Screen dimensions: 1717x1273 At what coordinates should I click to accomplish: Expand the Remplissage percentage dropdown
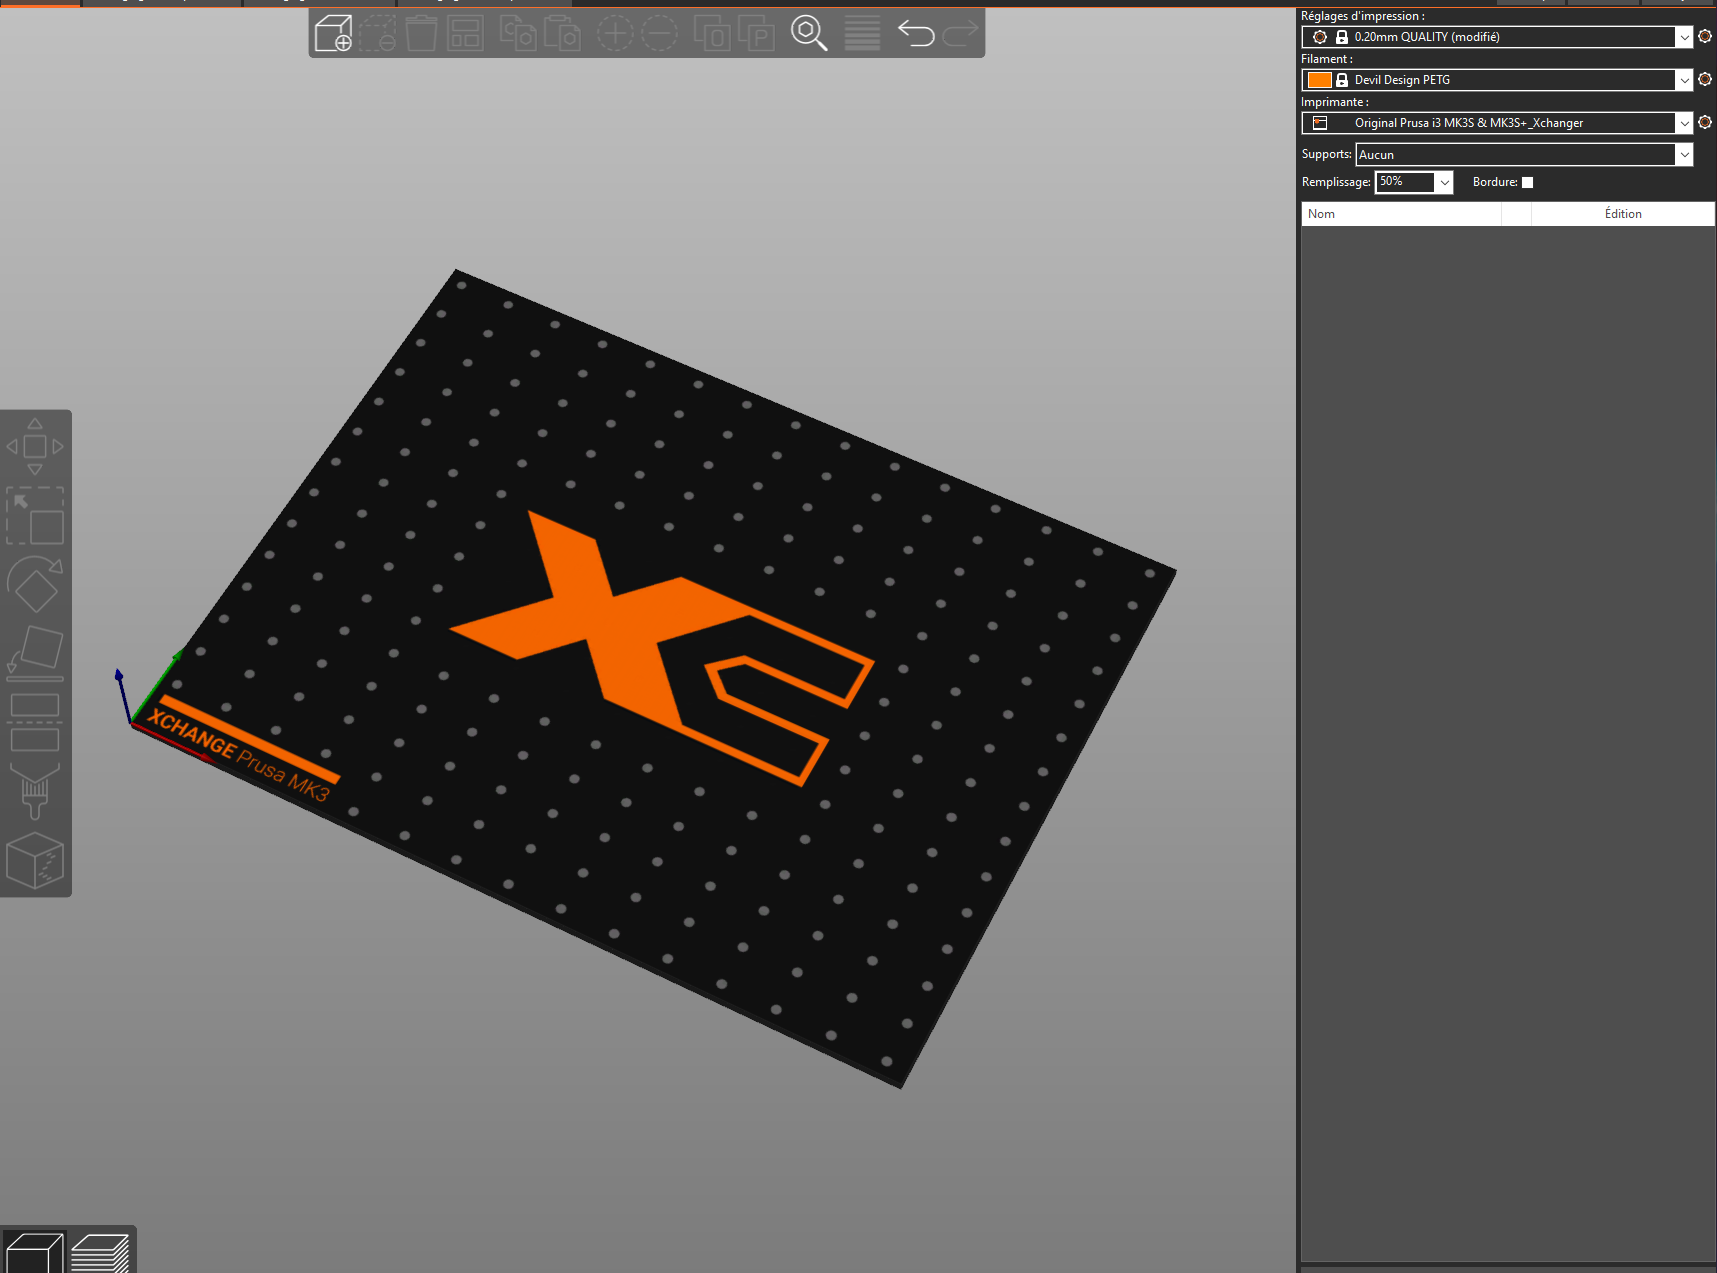(x=1444, y=182)
